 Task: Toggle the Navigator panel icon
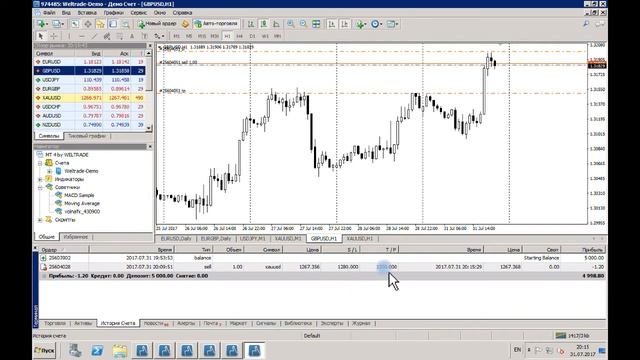click(x=100, y=24)
